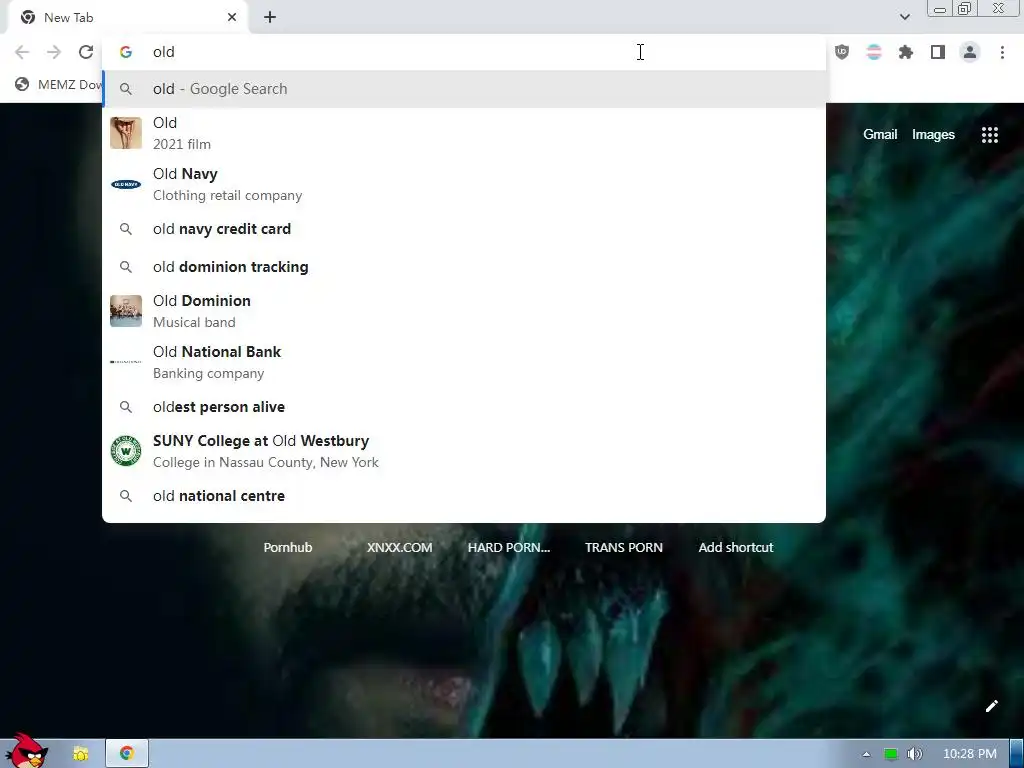This screenshot has width=1024, height=768.
Task: Choose the 'Old 2021 film' suggestion
Action: click(464, 133)
